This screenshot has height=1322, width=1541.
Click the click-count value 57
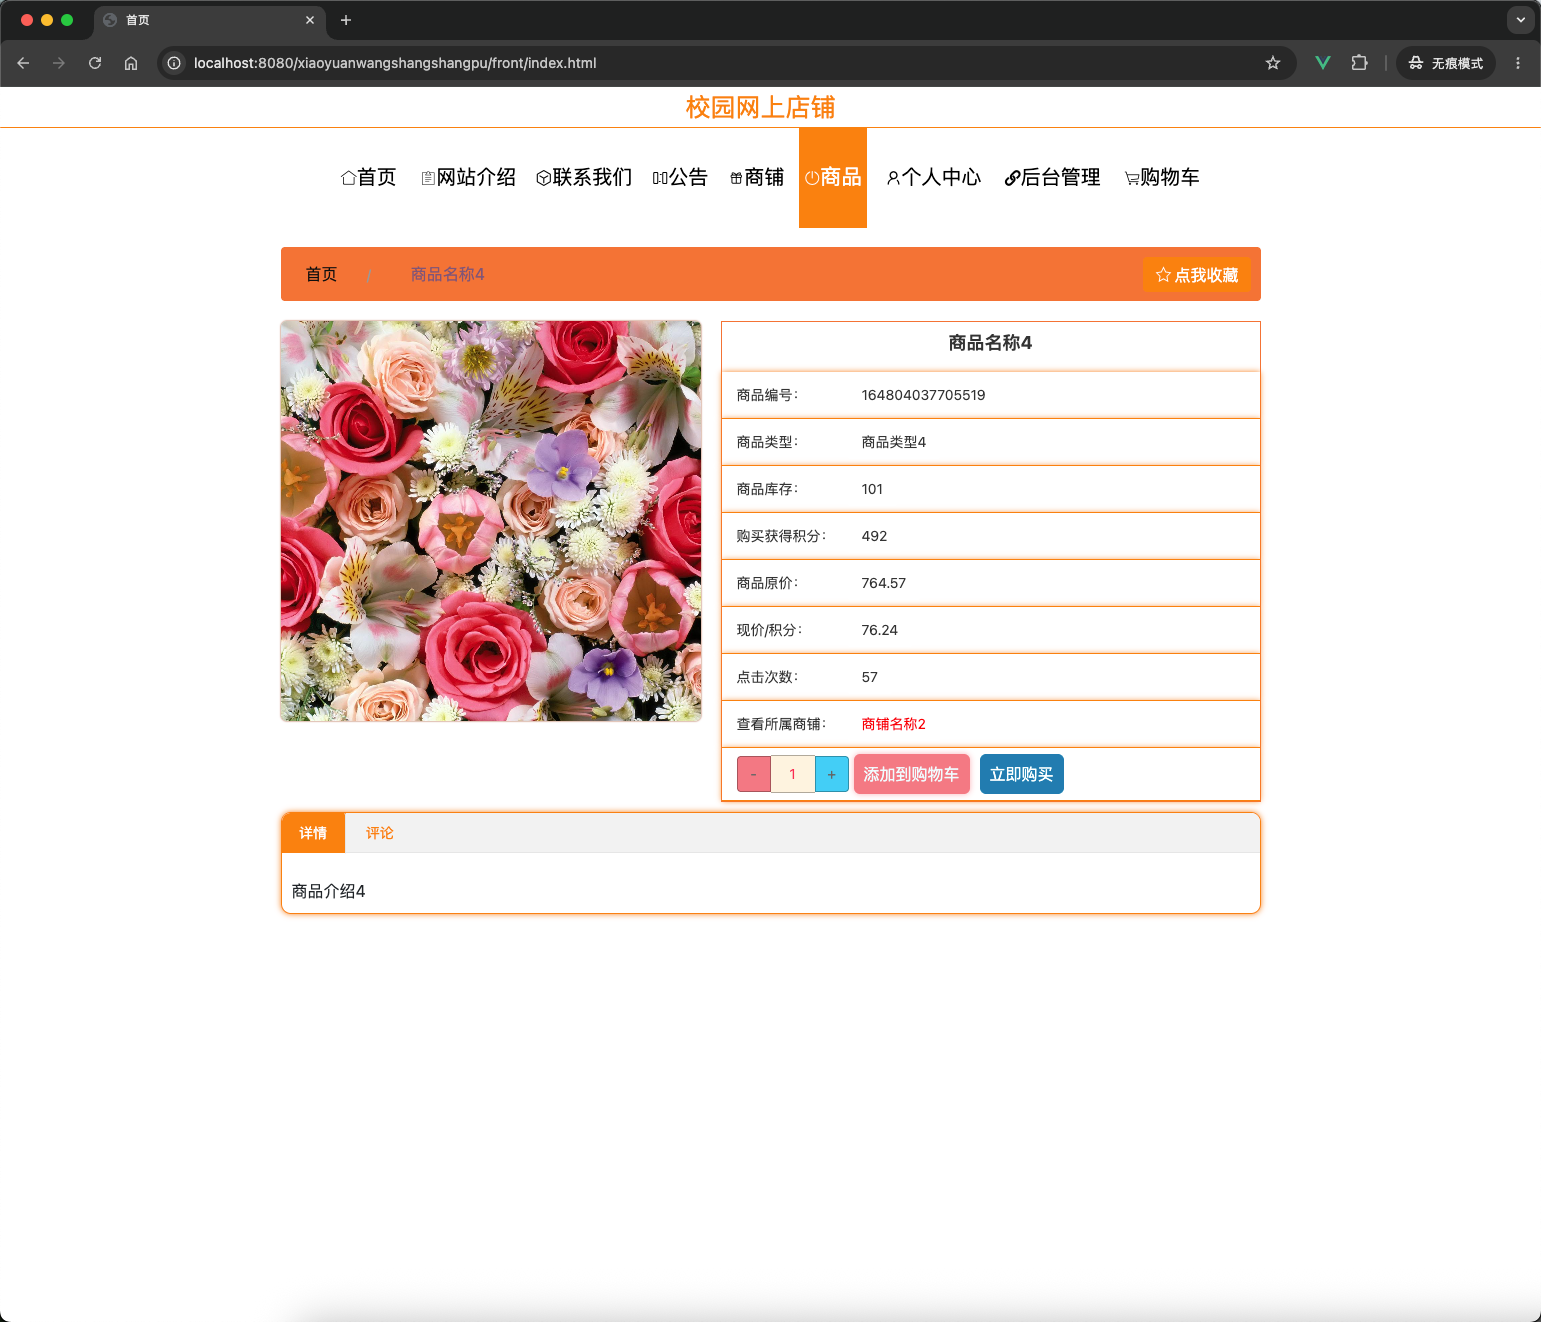(869, 677)
